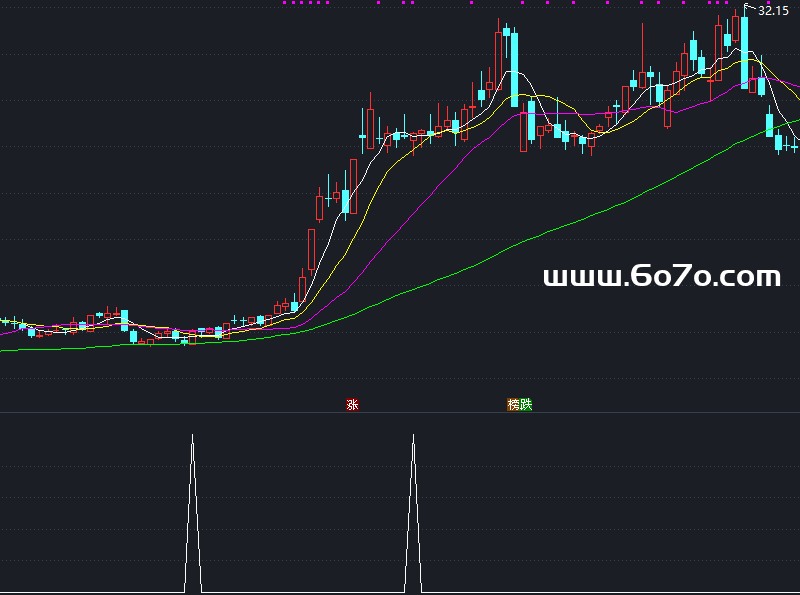800x595 pixels.
Task: Select the first candle at the chart's left edge
Action: pyautogui.click(x=4, y=321)
